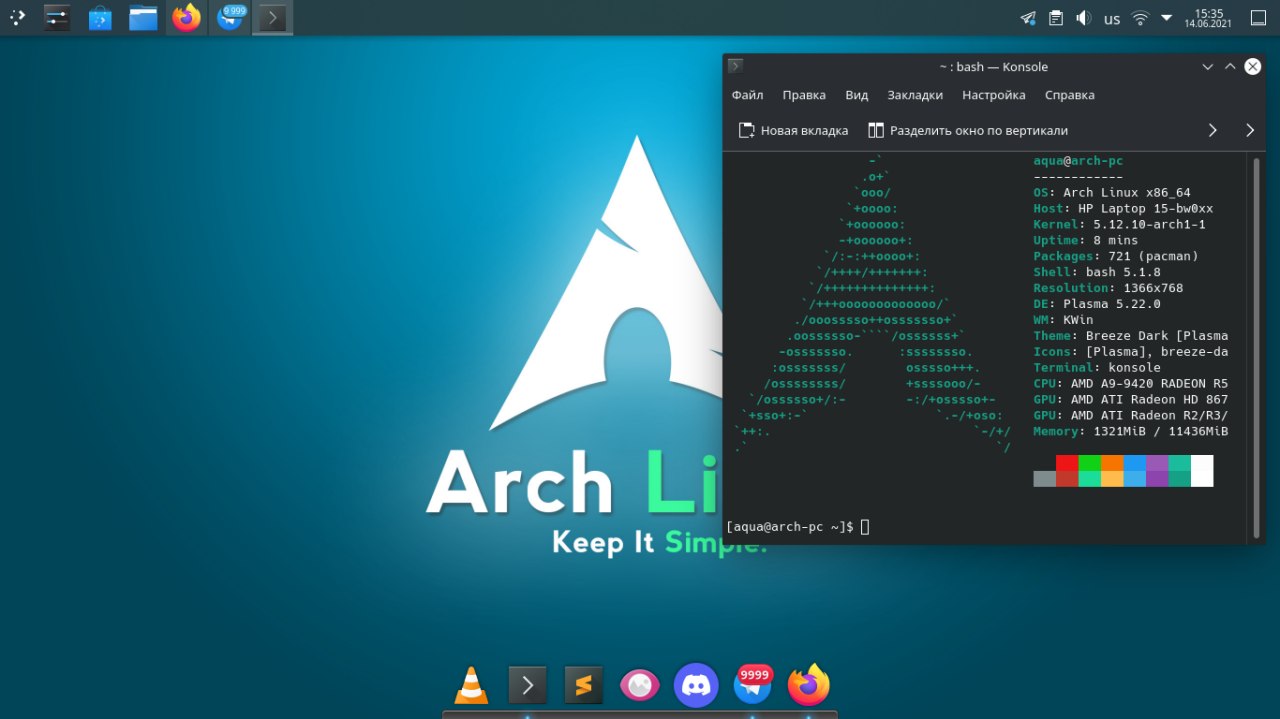Open Dolphin file manager from the top panel
This screenshot has width=1280, height=719.
coord(143,18)
